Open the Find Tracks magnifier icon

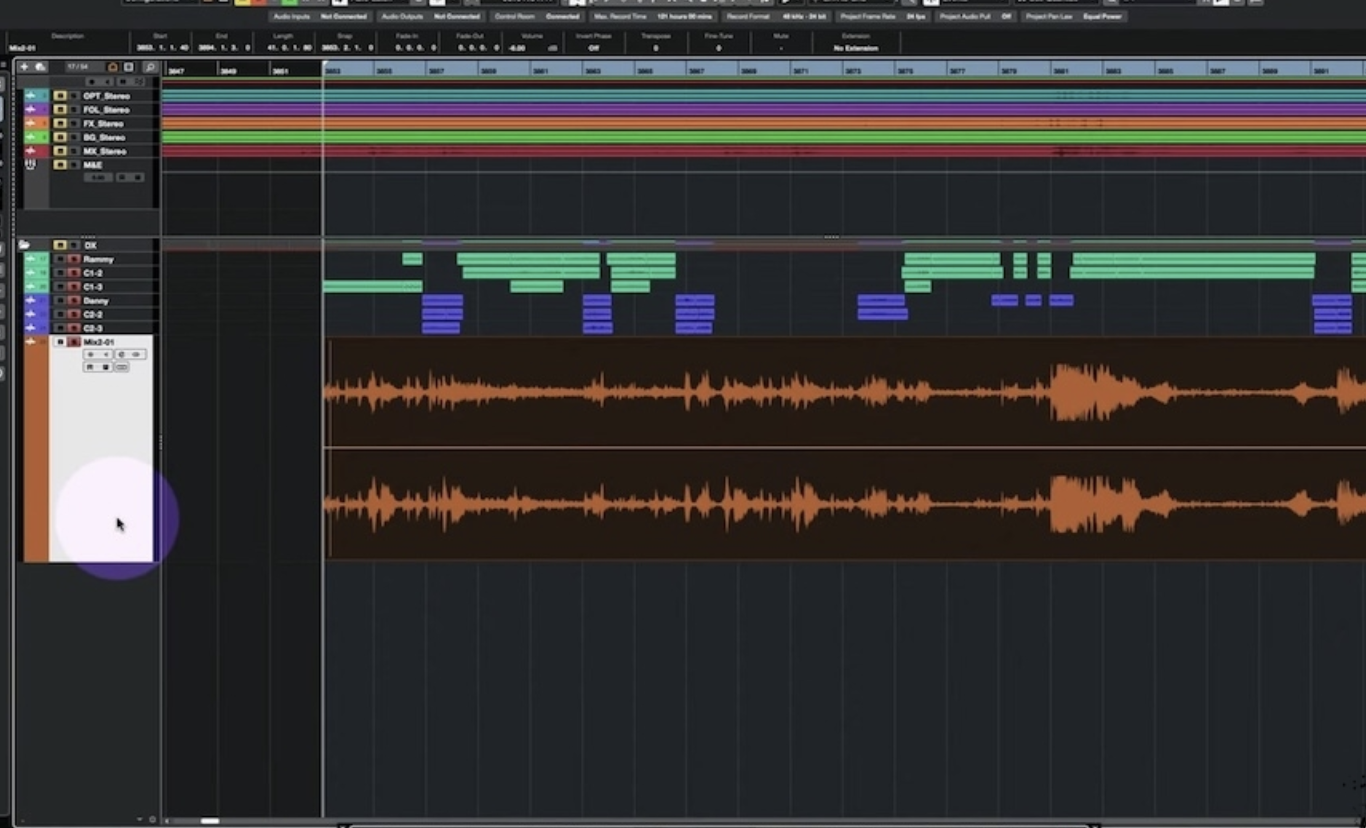pos(149,66)
